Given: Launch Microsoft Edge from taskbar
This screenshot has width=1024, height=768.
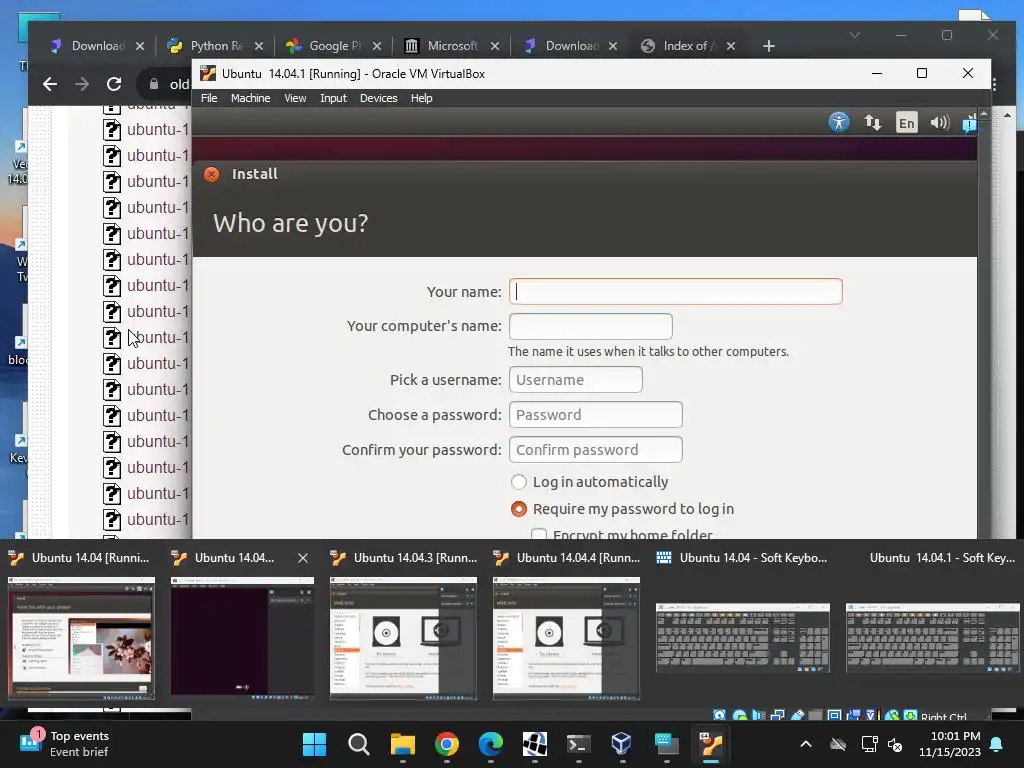Looking at the screenshot, I should pos(490,744).
